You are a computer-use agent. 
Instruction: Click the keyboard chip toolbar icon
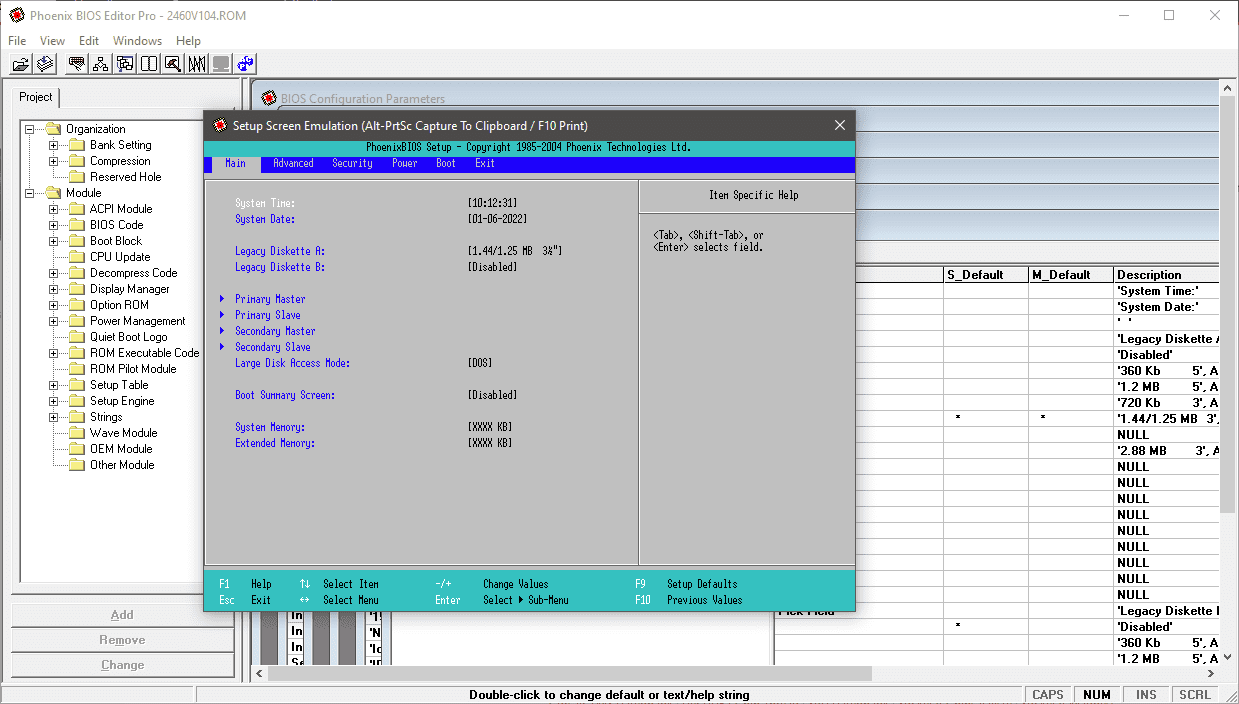76,64
